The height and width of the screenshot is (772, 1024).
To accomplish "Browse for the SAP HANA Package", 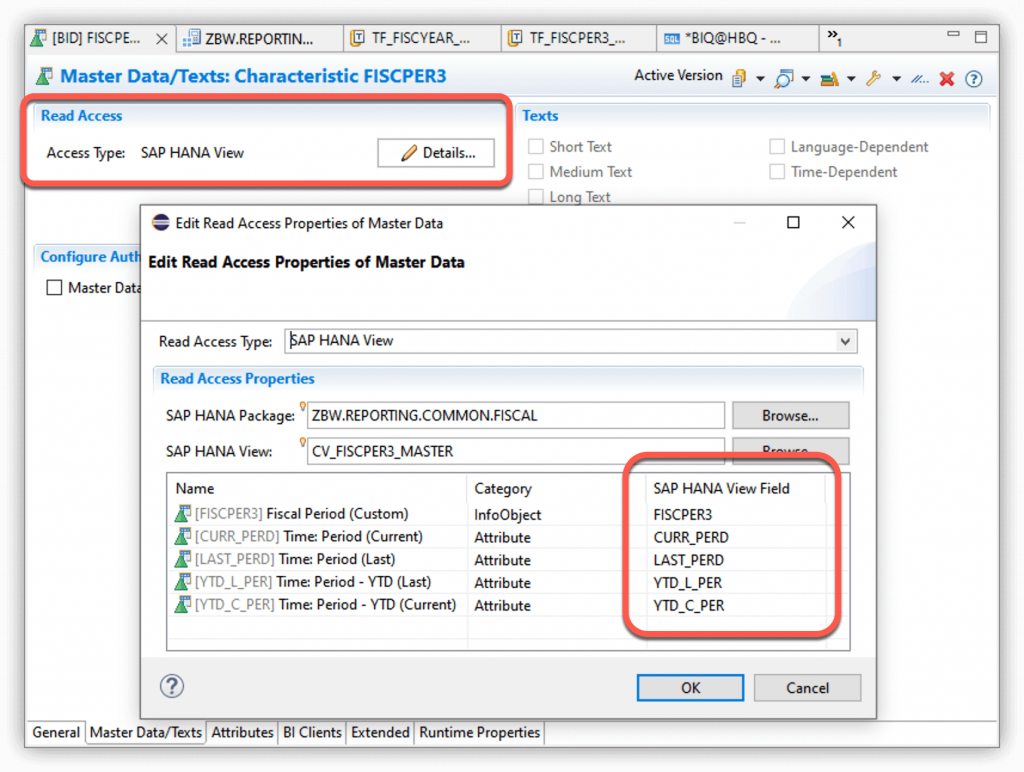I will (x=790, y=415).
